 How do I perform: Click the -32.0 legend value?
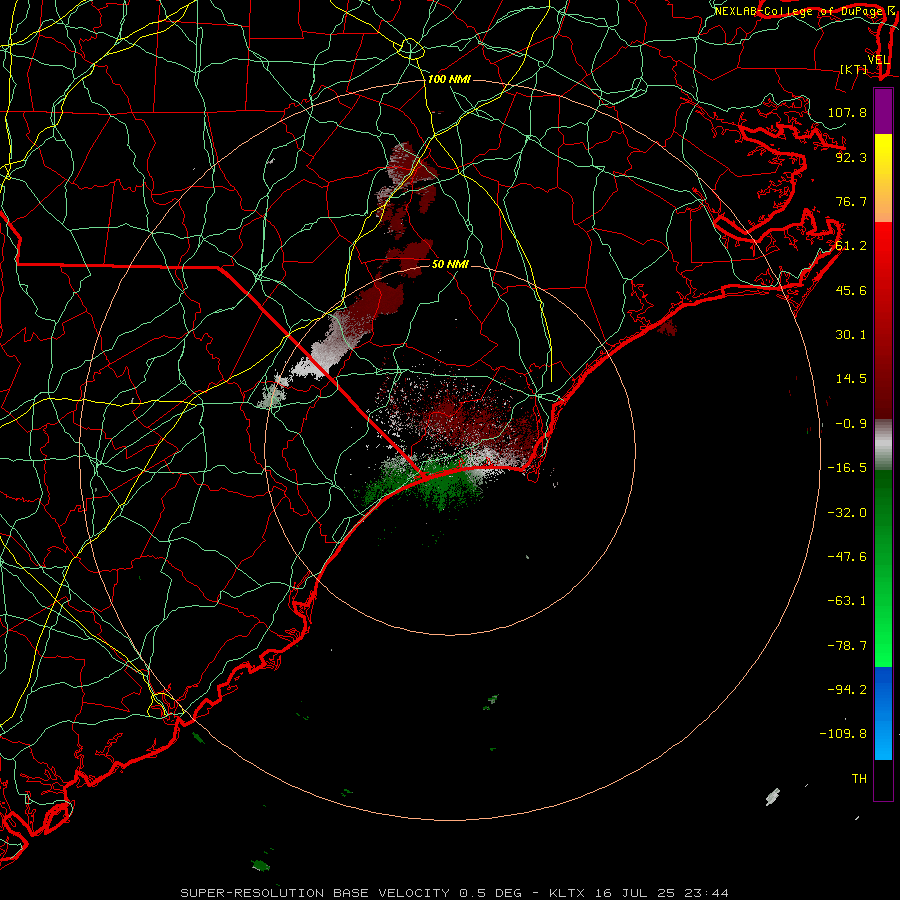coord(847,513)
